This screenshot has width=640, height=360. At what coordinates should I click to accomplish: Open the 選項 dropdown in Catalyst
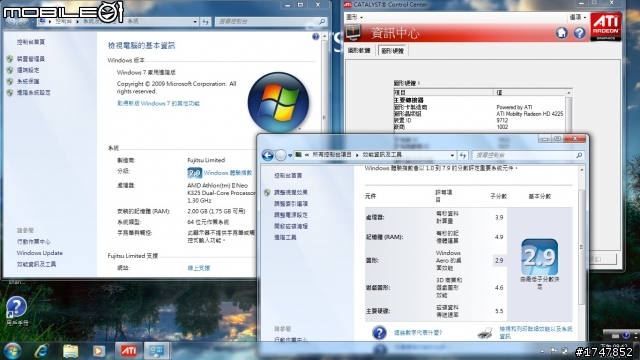578,17
